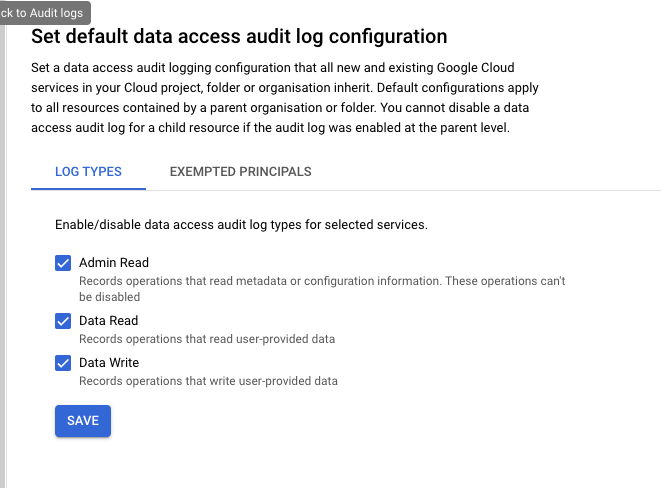The width and height of the screenshot is (661, 488).
Task: Click the Data Write label text
Action: tap(109, 363)
